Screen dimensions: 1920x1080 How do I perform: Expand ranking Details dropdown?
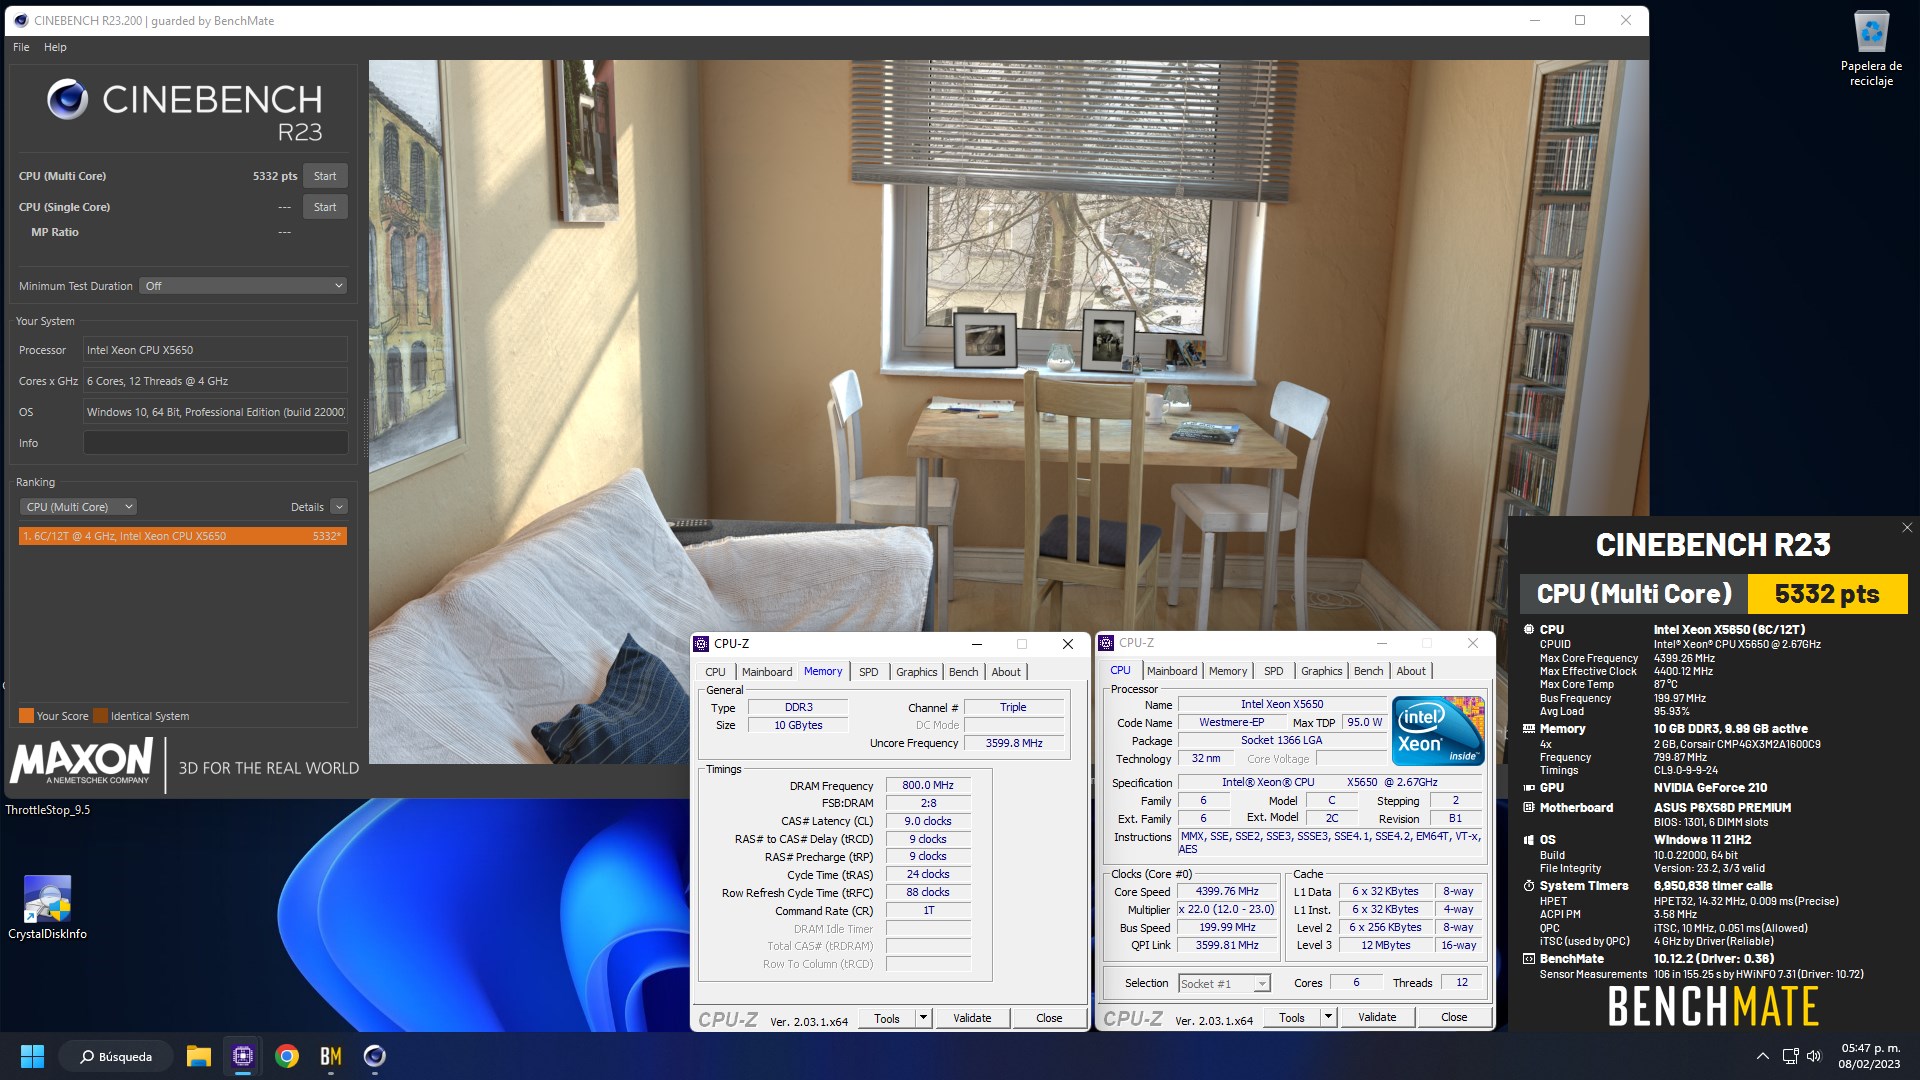click(339, 507)
